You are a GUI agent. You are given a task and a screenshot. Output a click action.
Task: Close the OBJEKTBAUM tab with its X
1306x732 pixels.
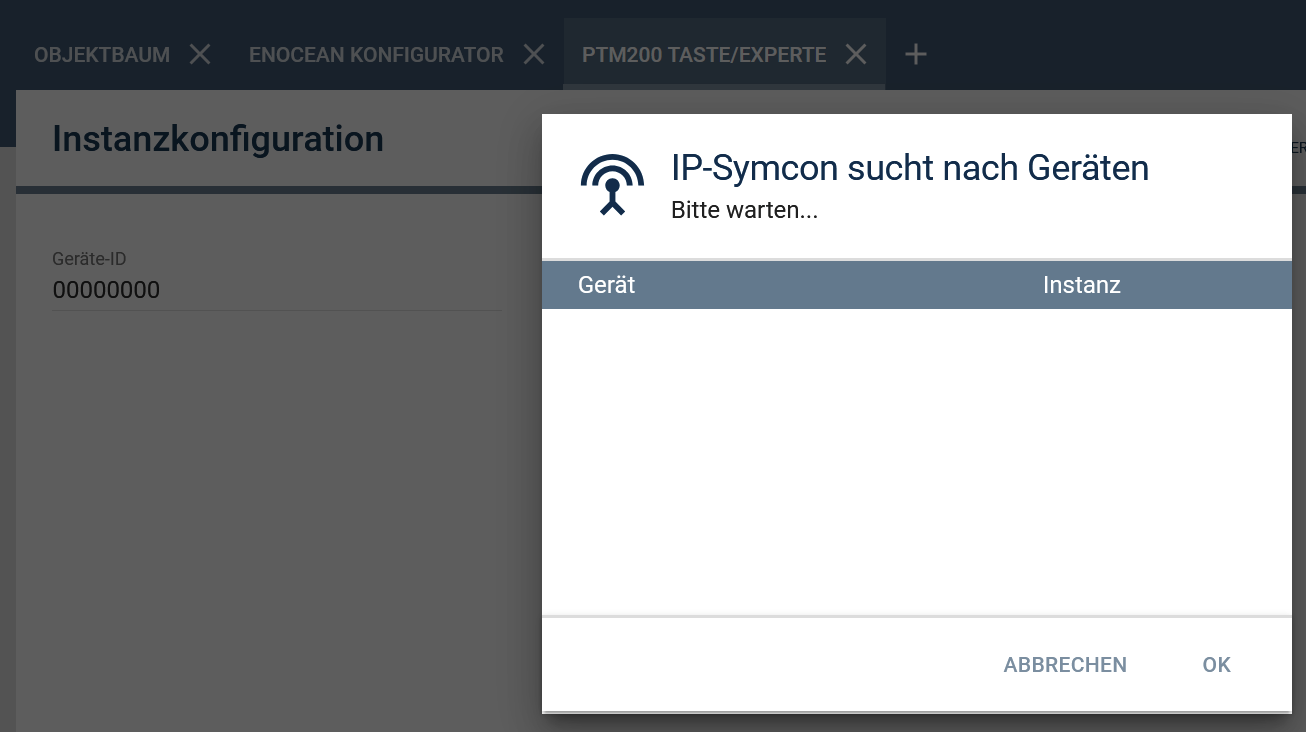point(200,54)
